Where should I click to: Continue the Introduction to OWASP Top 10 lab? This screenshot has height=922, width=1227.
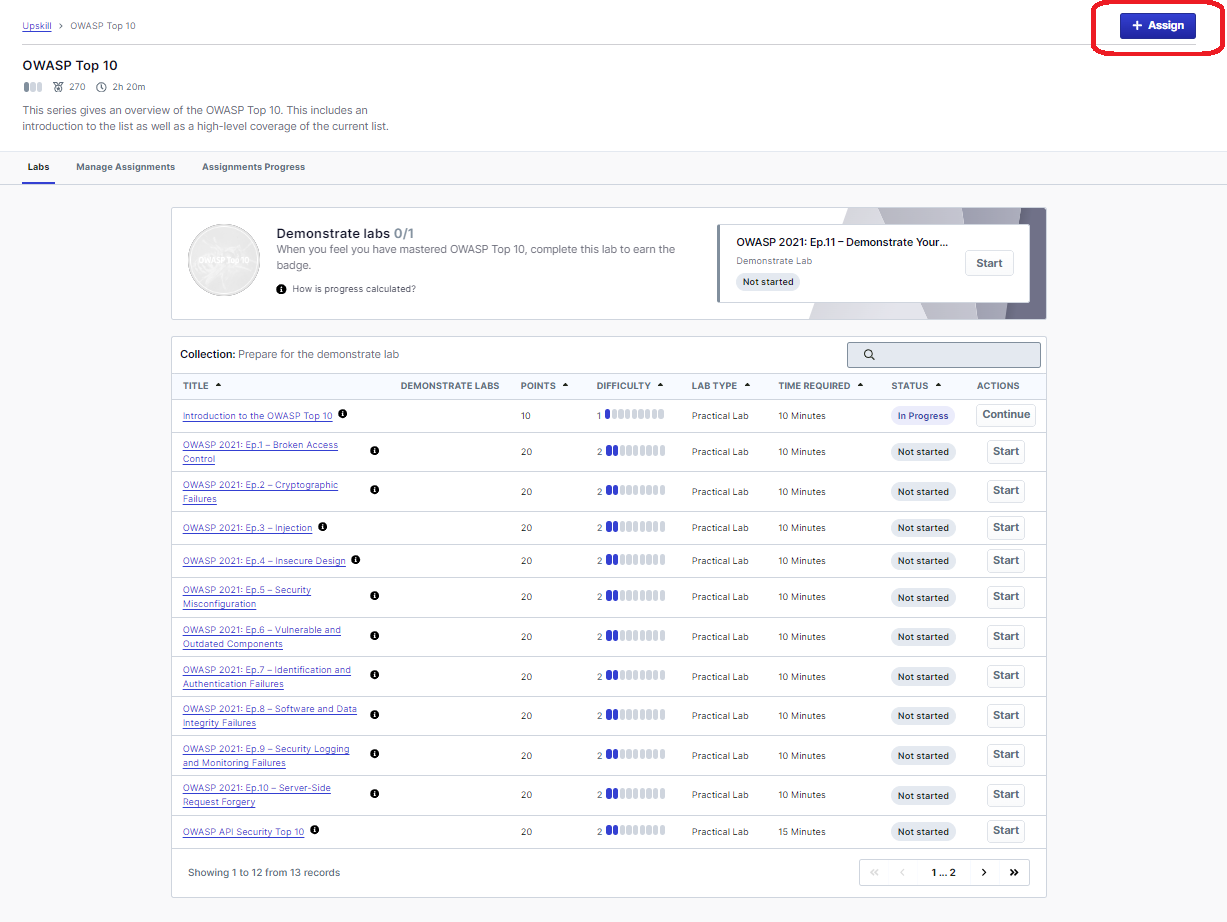tap(1005, 415)
